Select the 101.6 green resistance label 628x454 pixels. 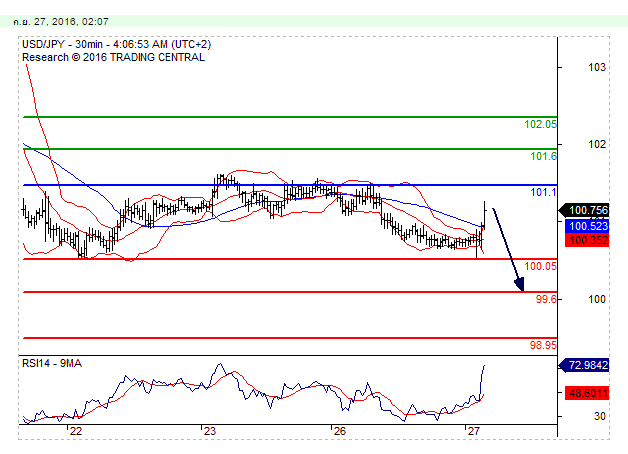(544, 157)
